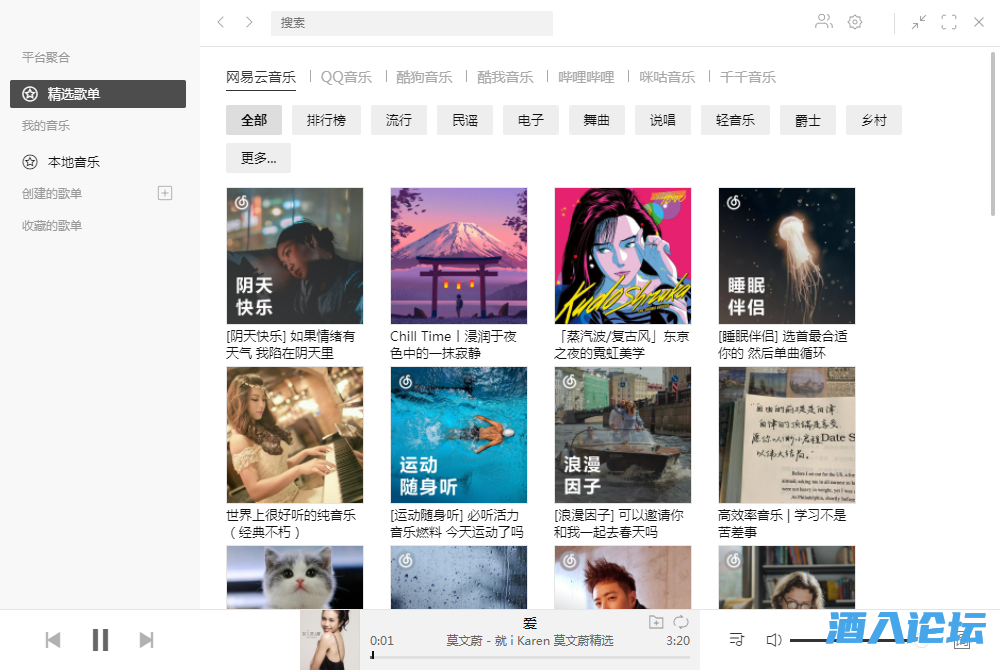Mute audio with the speaker icon
Image resolution: width=1000 pixels, height=670 pixels.
pos(773,639)
